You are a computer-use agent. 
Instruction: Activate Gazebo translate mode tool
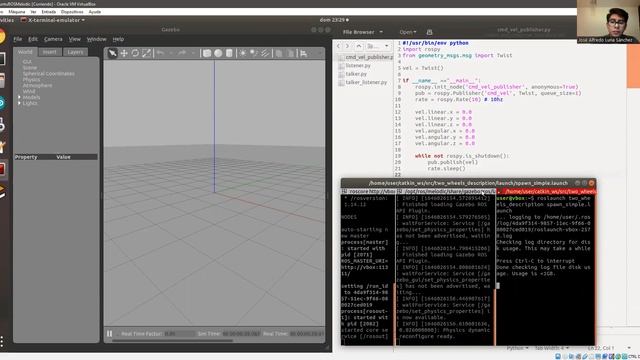(x=124, y=53)
